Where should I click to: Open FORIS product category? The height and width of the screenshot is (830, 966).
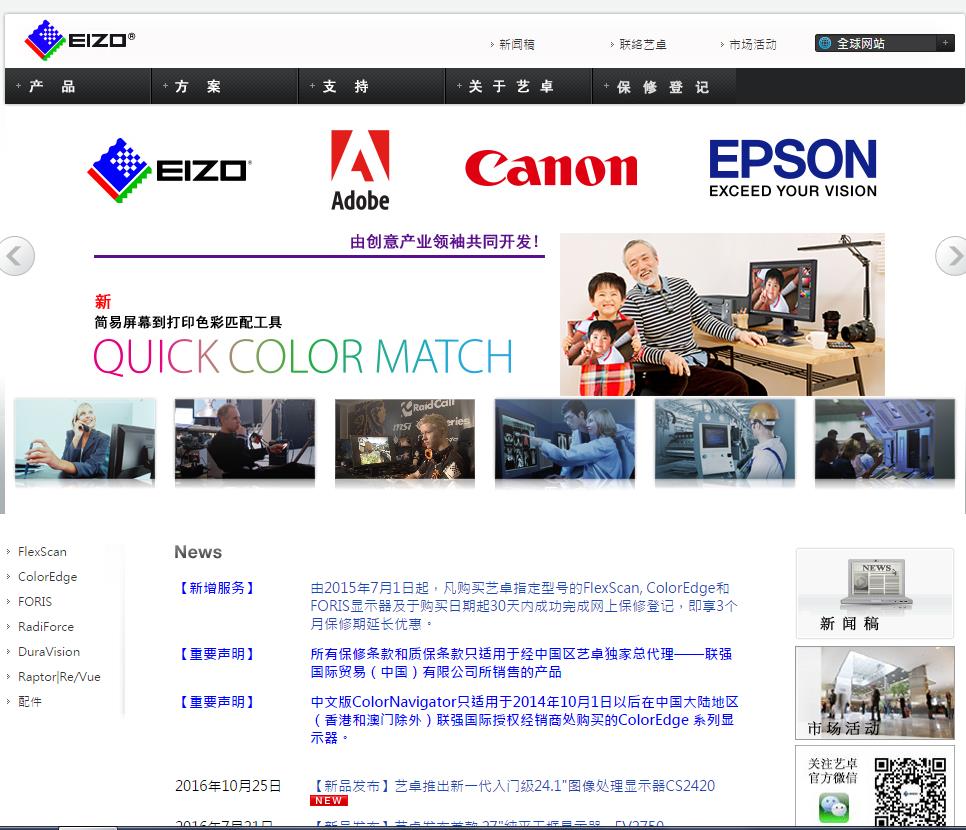point(34,601)
